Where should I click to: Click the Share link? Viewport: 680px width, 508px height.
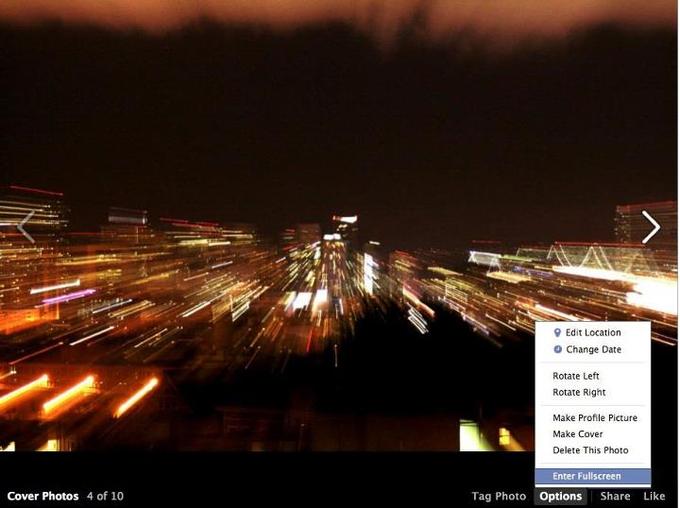pyautogui.click(x=615, y=496)
